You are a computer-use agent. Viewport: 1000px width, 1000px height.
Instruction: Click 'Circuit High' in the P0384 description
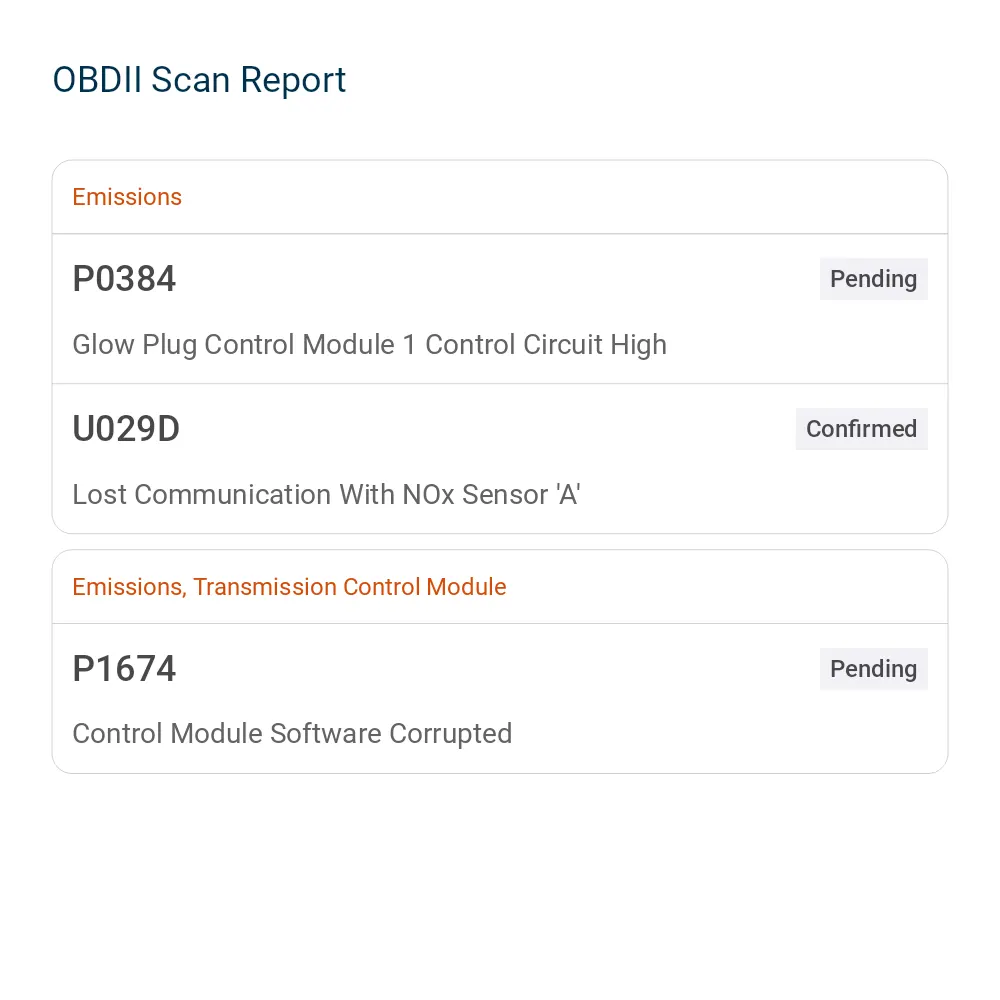(x=594, y=344)
